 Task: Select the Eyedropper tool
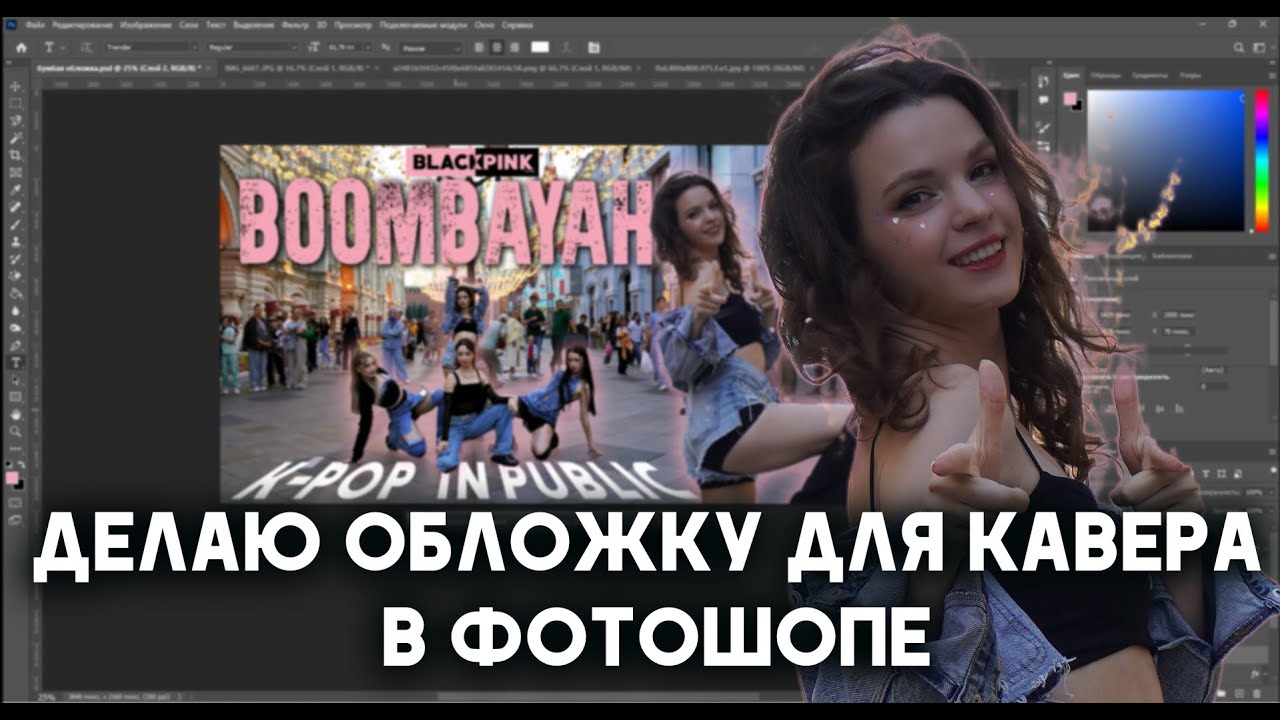coord(16,189)
